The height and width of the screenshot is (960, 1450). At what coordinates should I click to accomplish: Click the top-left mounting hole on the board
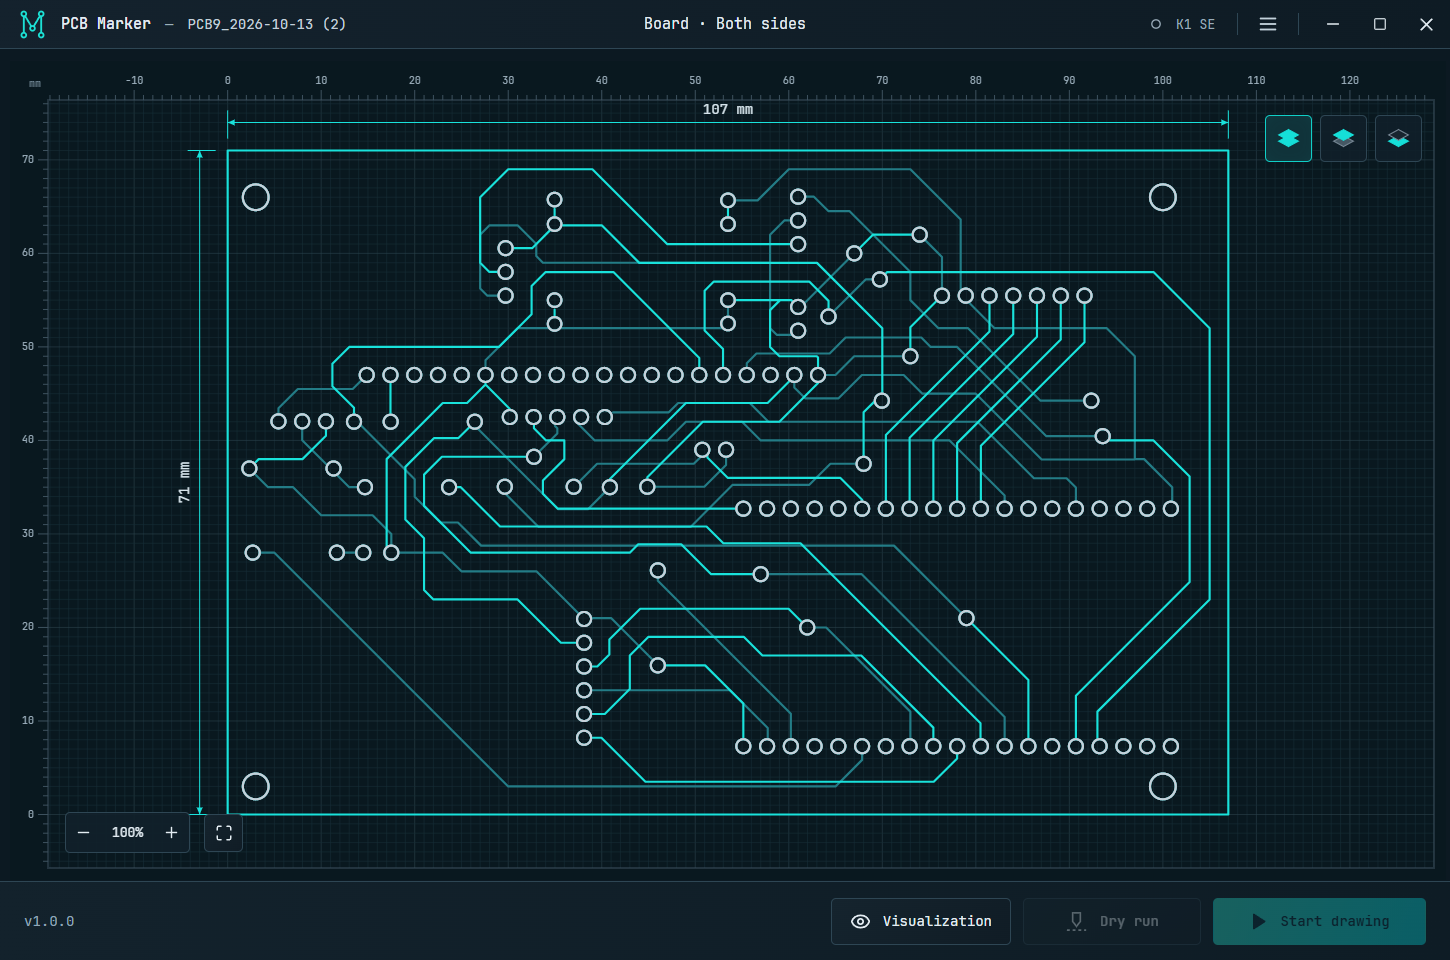coord(256,197)
